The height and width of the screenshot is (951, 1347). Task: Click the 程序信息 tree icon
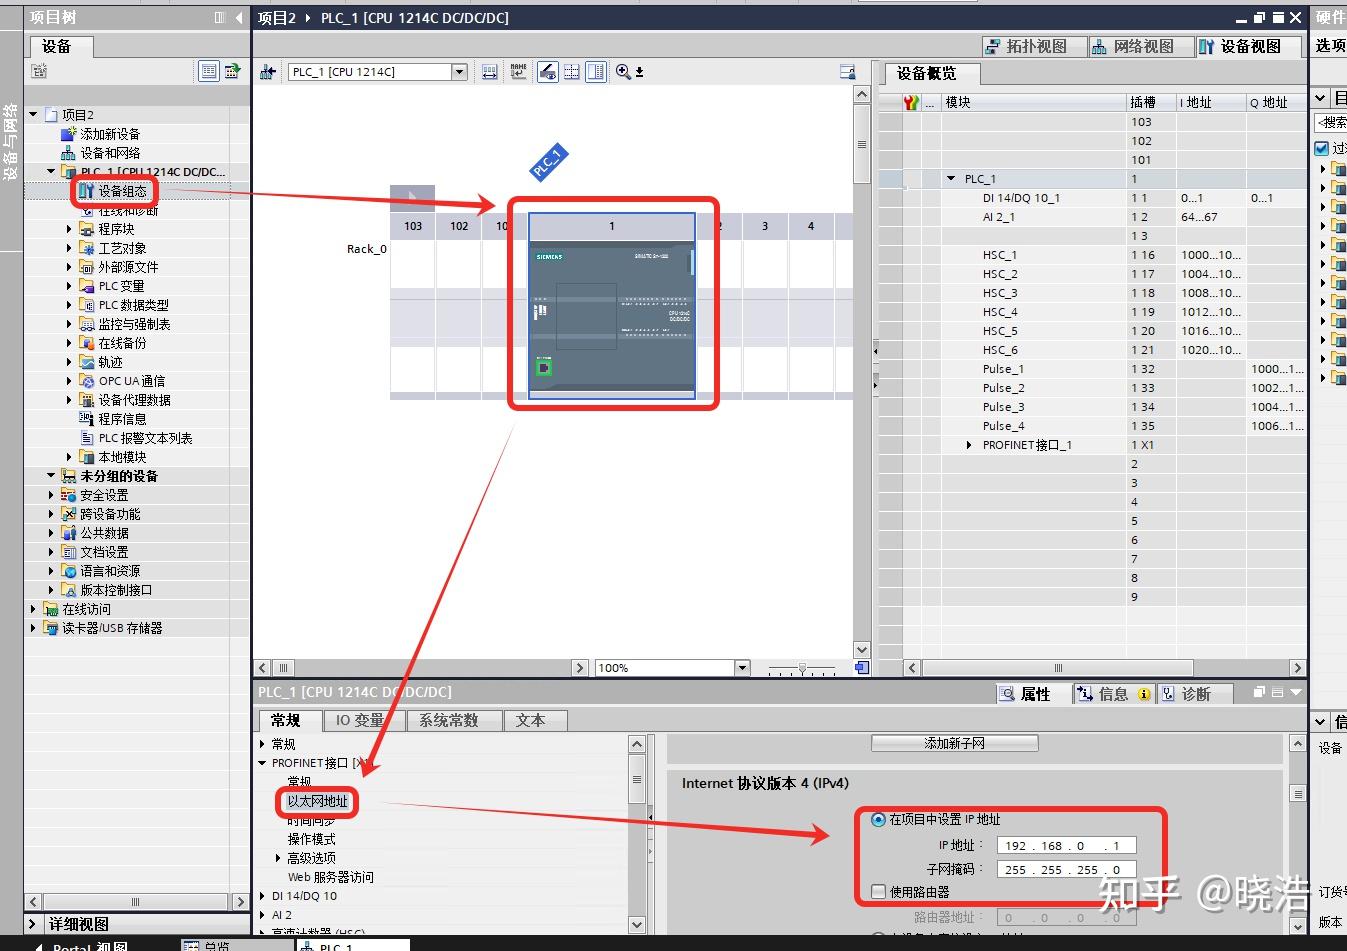point(87,419)
